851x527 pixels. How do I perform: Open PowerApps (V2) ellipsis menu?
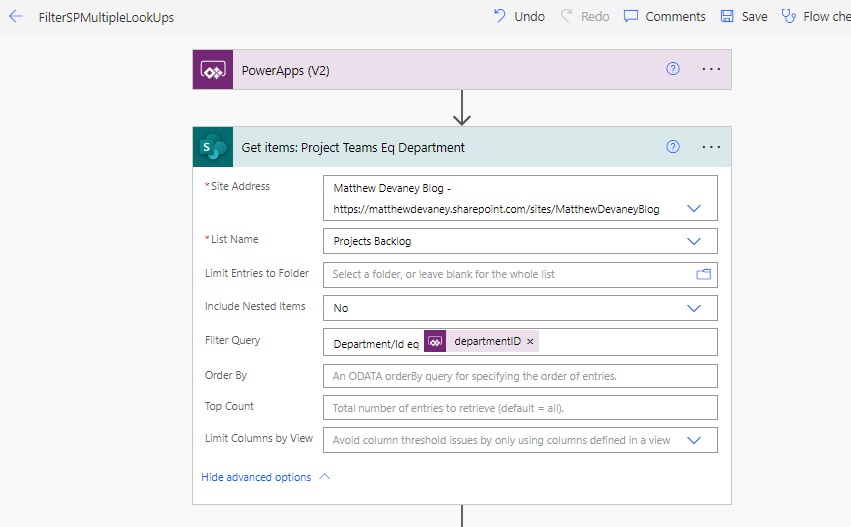pyautogui.click(x=711, y=69)
